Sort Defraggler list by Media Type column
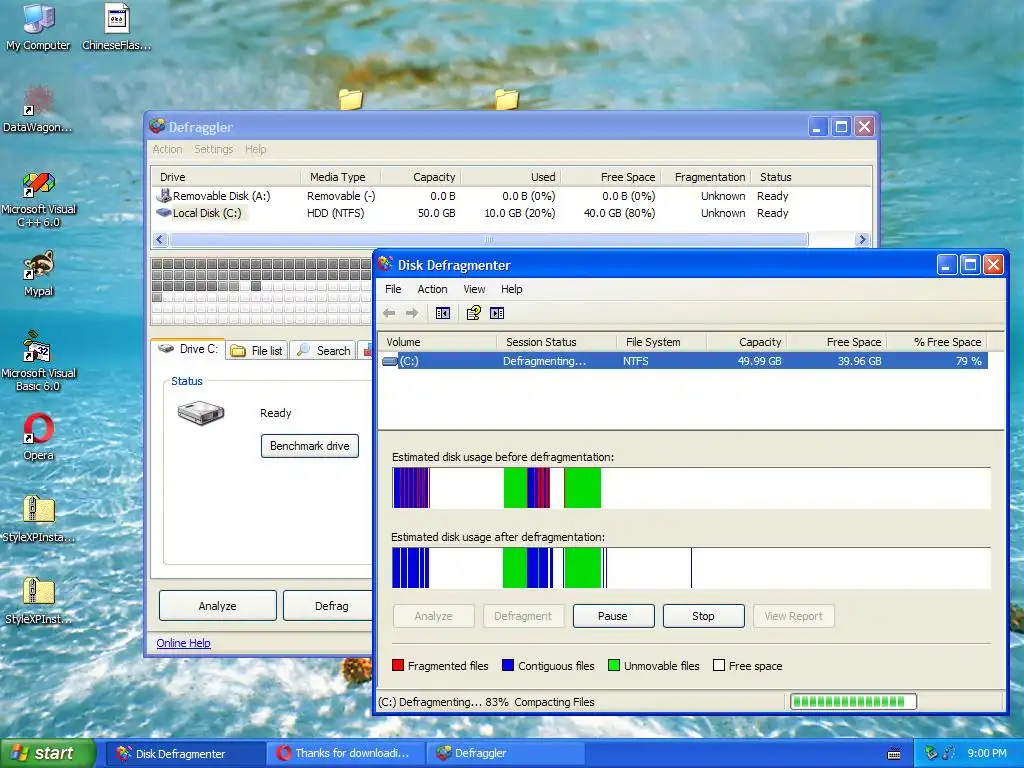The height and width of the screenshot is (768, 1024). point(340,177)
